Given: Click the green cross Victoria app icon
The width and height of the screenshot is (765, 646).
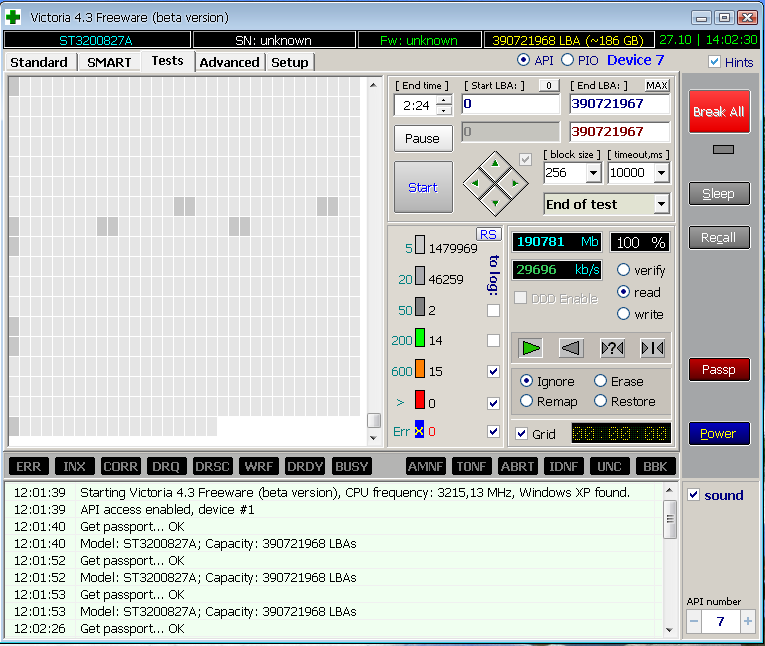Looking at the screenshot, I should [x=13, y=18].
